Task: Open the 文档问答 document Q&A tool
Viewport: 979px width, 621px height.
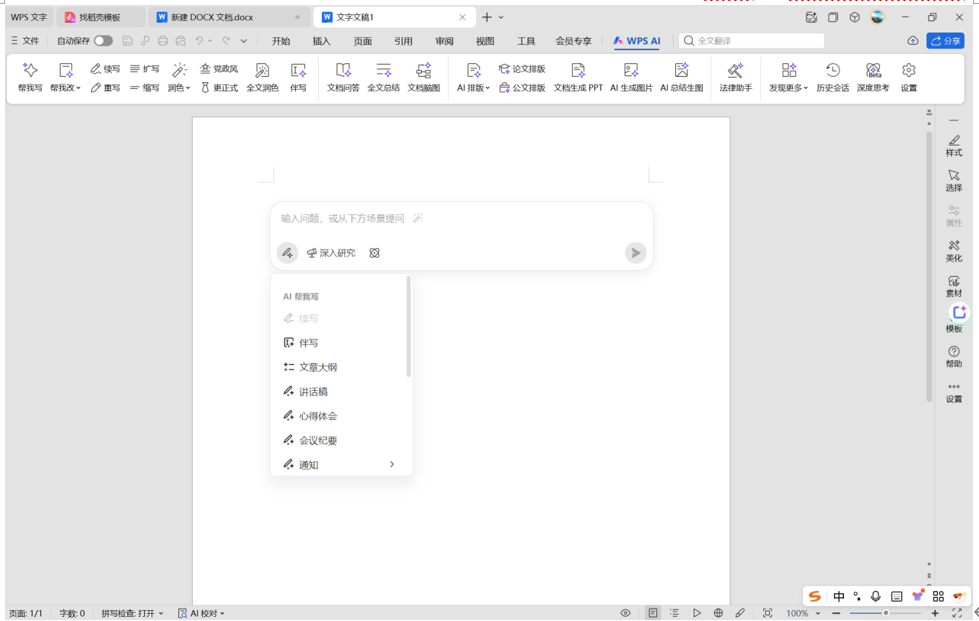Action: (343, 77)
